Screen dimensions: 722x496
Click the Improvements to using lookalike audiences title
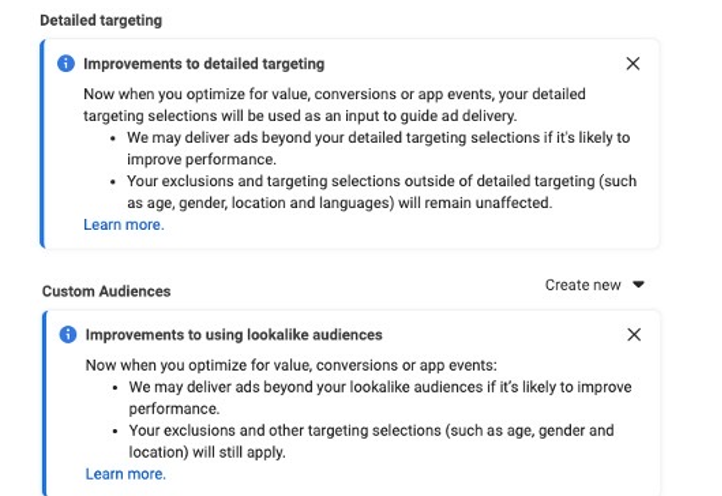234,335
